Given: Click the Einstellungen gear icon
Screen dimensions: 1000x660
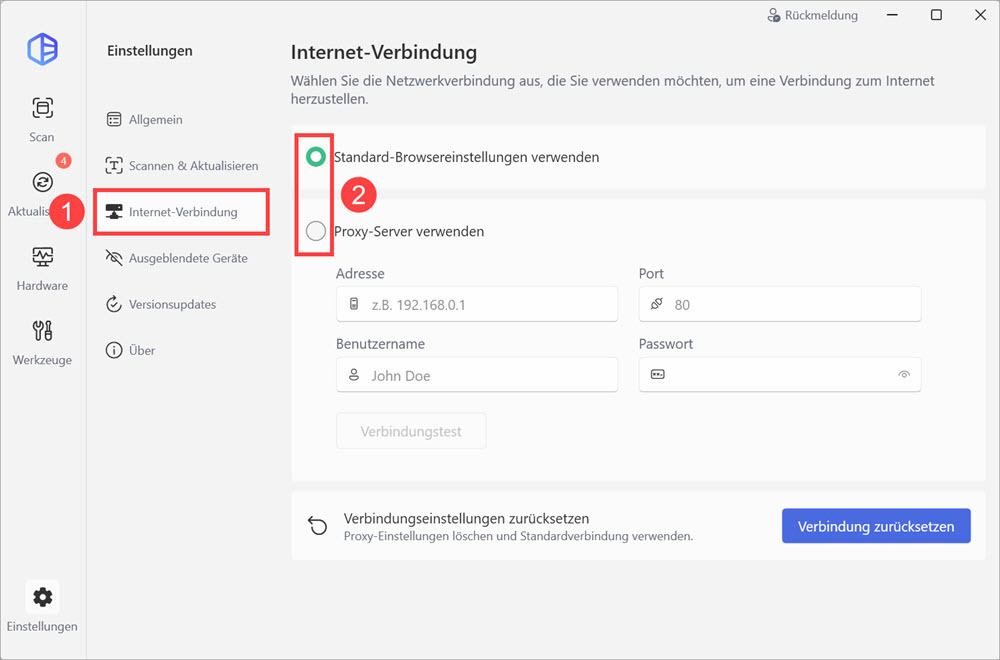Looking at the screenshot, I should click(42, 597).
